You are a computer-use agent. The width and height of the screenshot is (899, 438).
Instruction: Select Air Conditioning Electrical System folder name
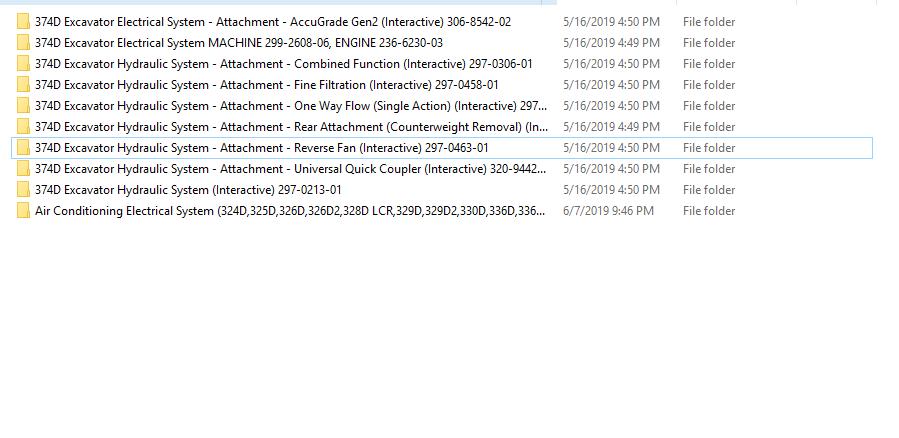point(290,211)
